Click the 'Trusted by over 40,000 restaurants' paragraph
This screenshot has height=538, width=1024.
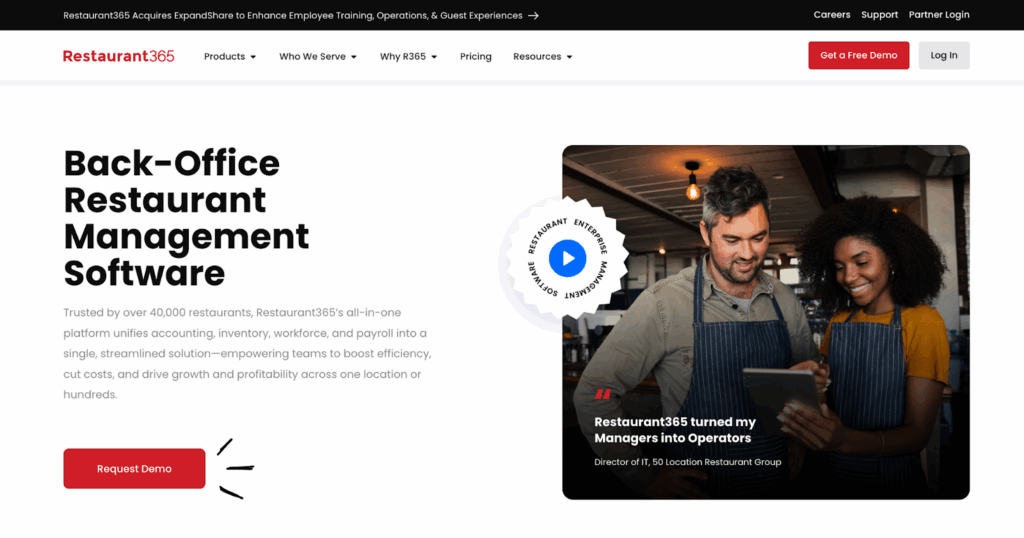point(248,353)
